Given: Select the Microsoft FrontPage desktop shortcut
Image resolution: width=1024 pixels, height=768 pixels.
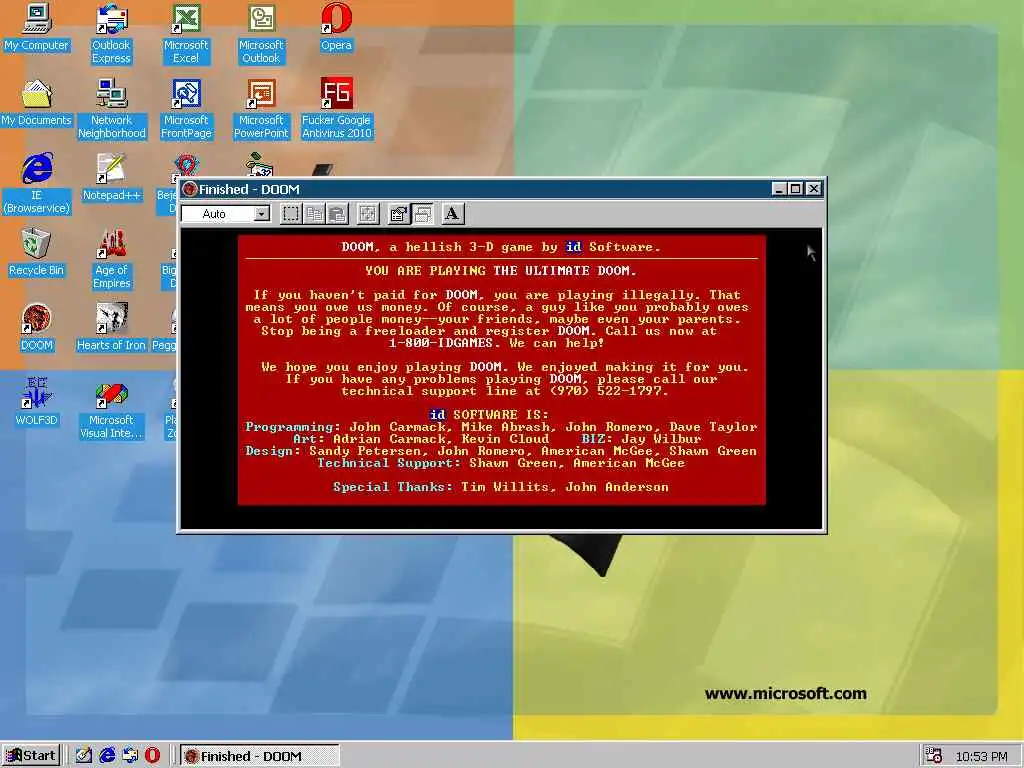Looking at the screenshot, I should point(186,110).
